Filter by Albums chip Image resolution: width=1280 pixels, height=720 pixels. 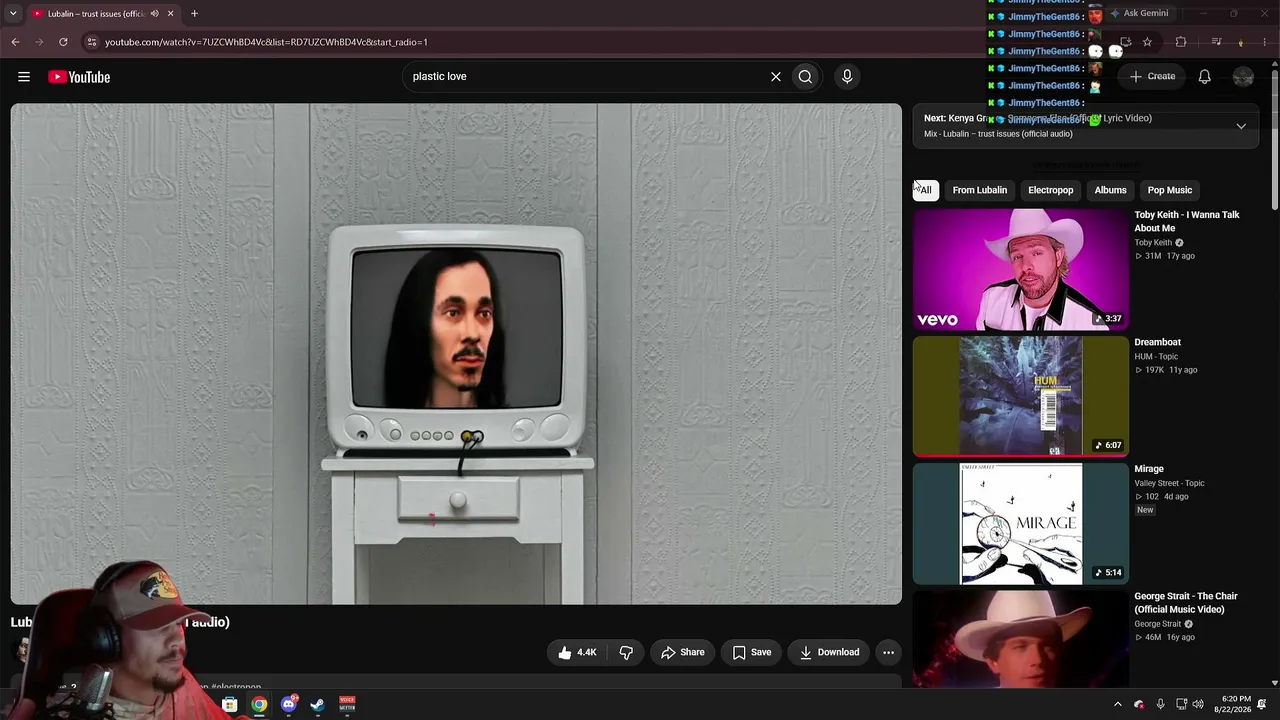[1110, 190]
